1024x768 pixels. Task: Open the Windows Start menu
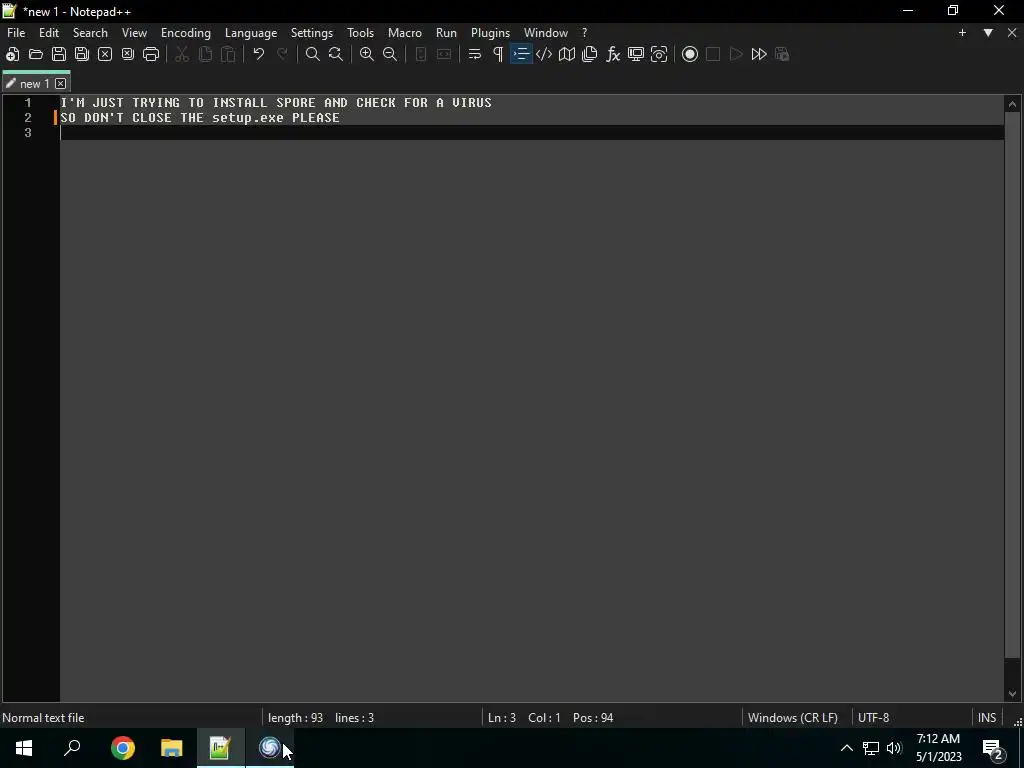(x=24, y=748)
